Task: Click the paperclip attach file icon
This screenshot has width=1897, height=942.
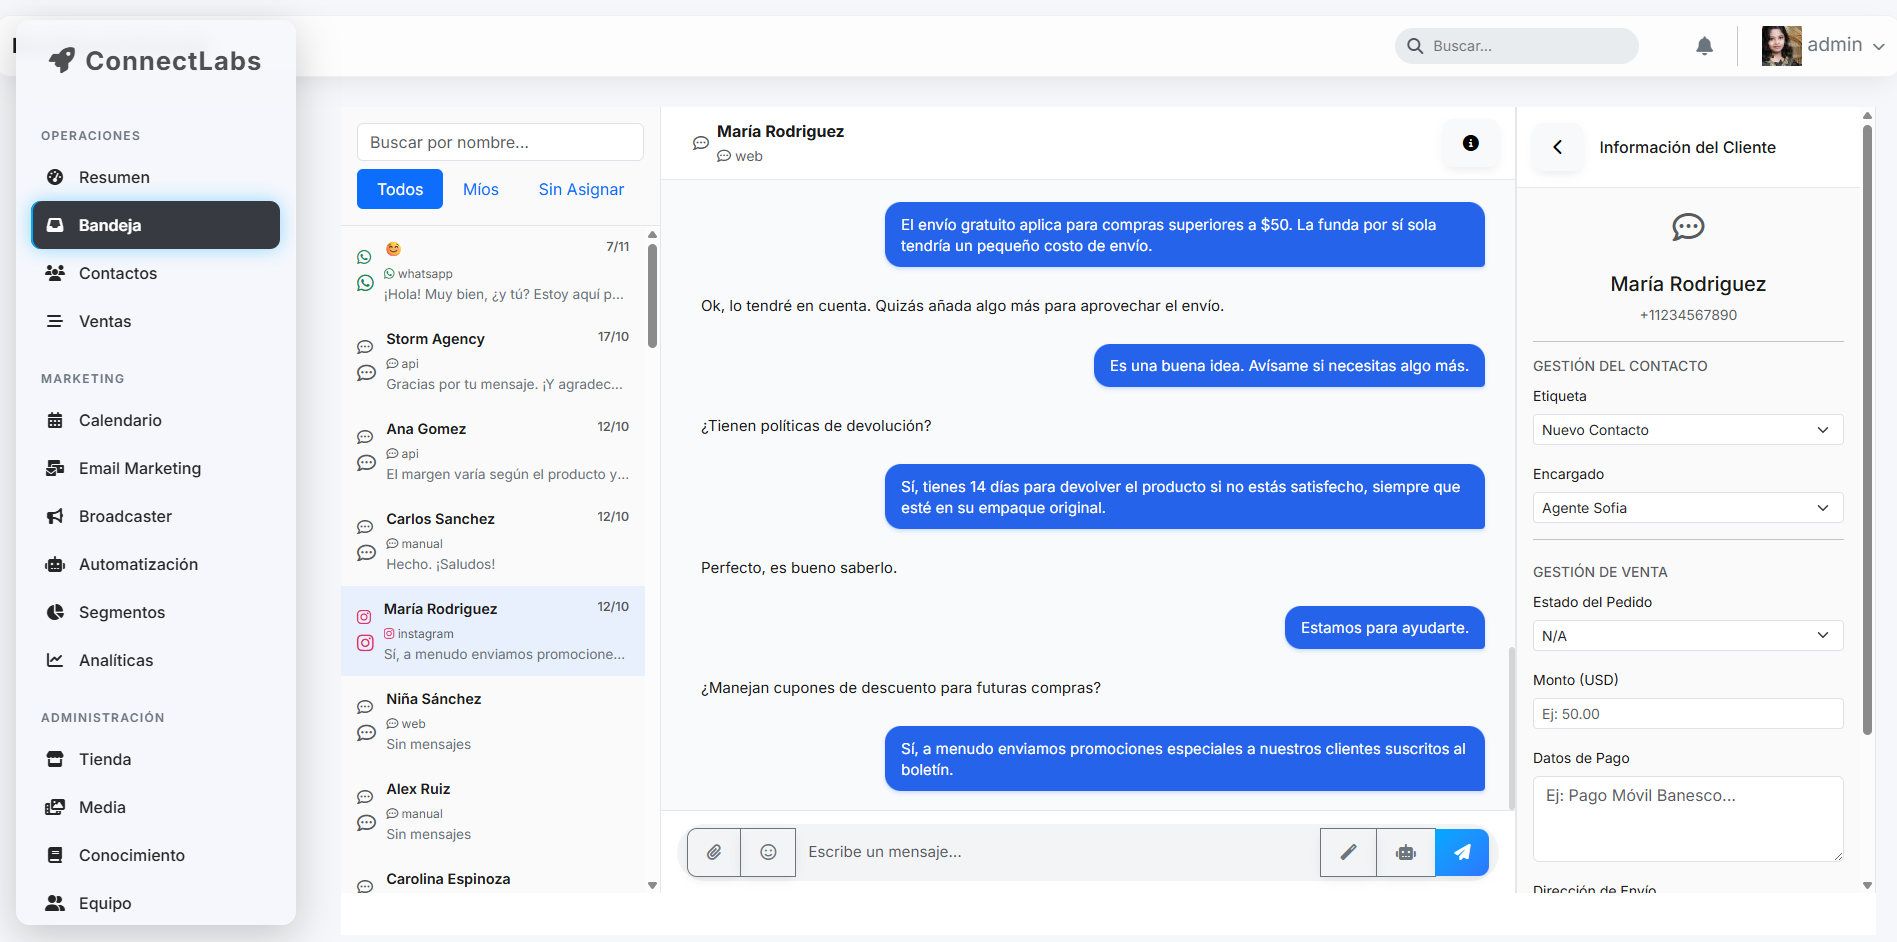Action: click(714, 852)
